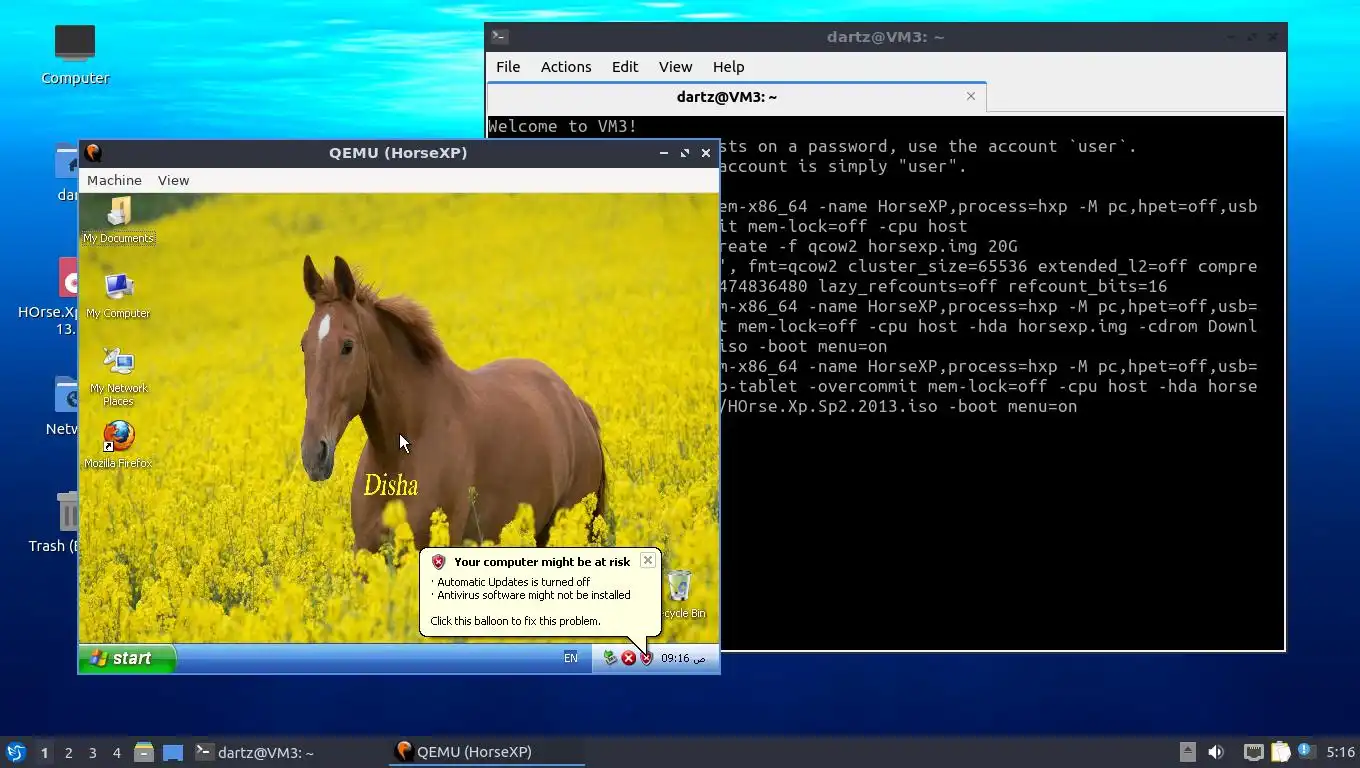Viewport: 1360px width, 768px height.
Task: Open the Machine menu in QEMU
Action: tap(114, 180)
